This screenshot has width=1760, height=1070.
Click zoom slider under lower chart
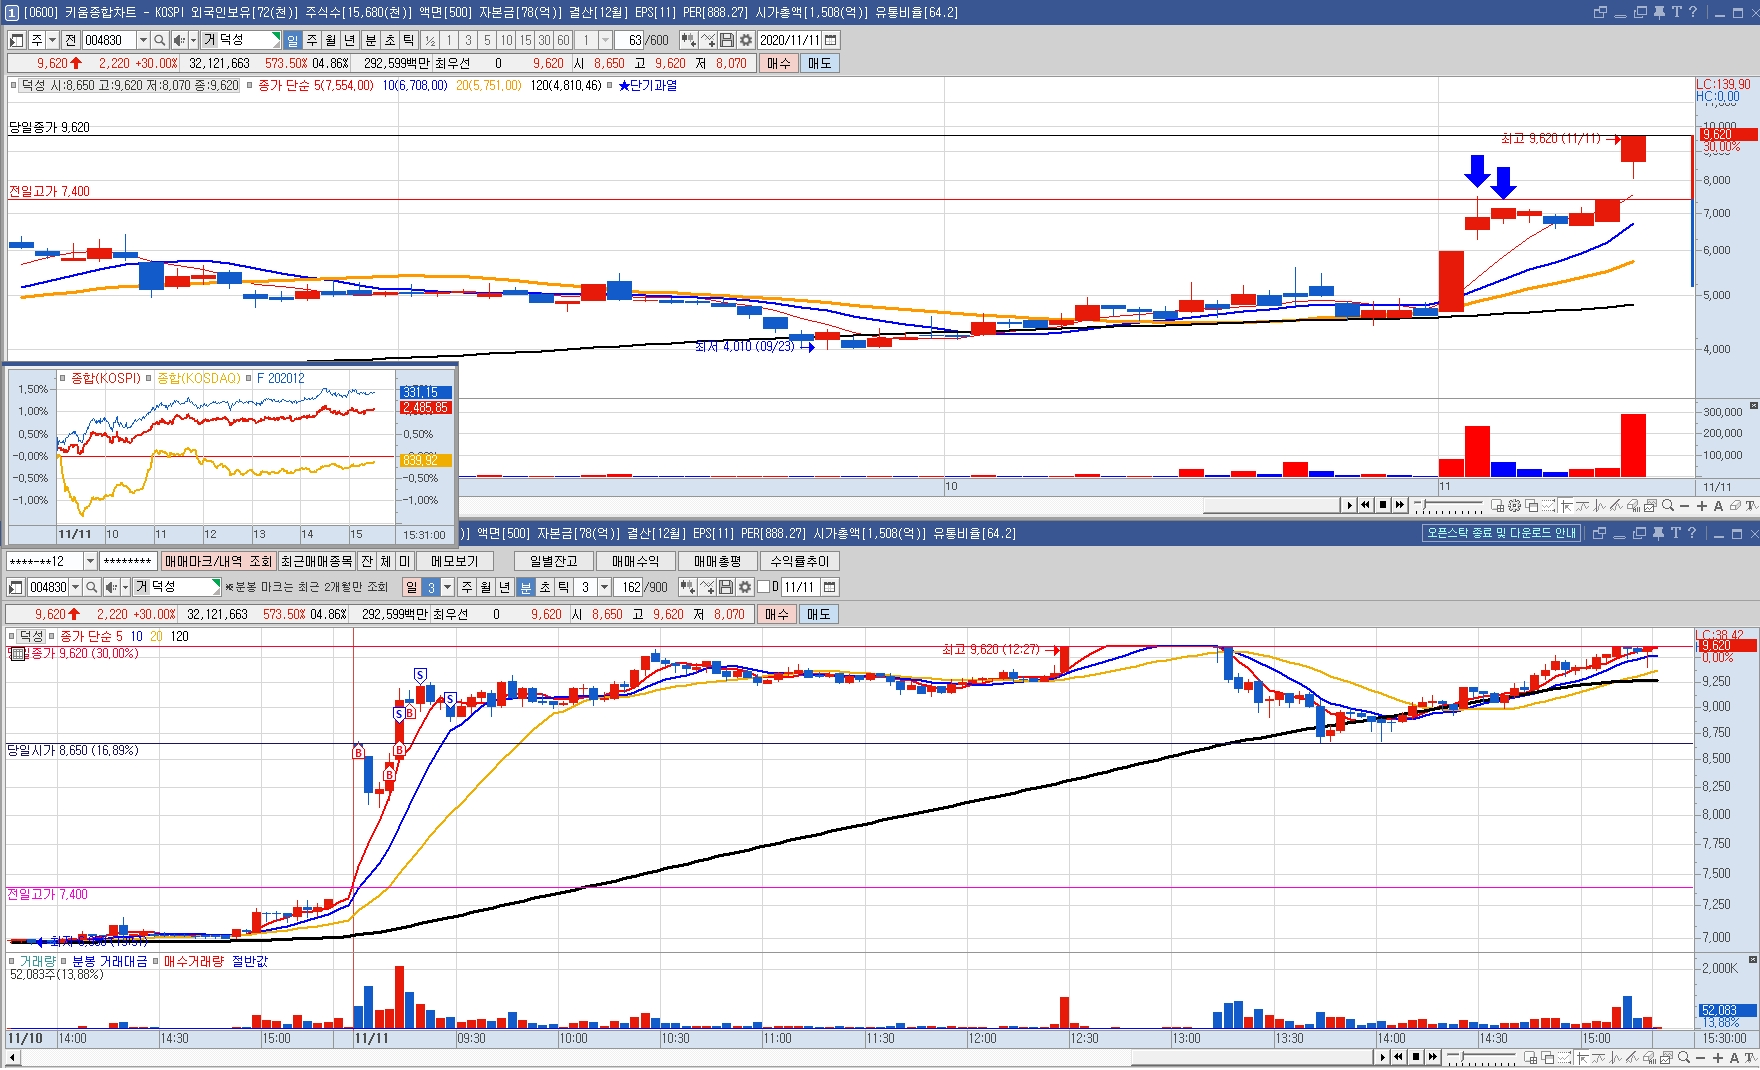click(x=1481, y=1057)
